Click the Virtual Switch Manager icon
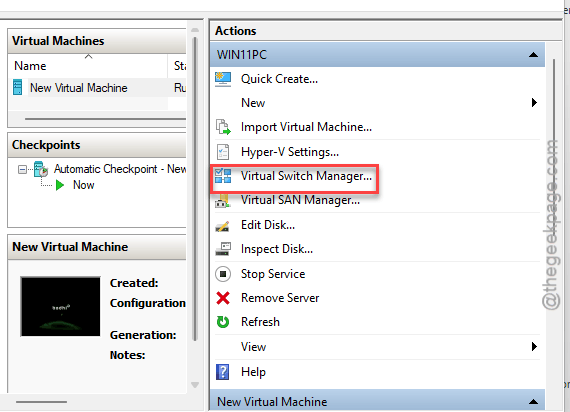 [x=223, y=176]
